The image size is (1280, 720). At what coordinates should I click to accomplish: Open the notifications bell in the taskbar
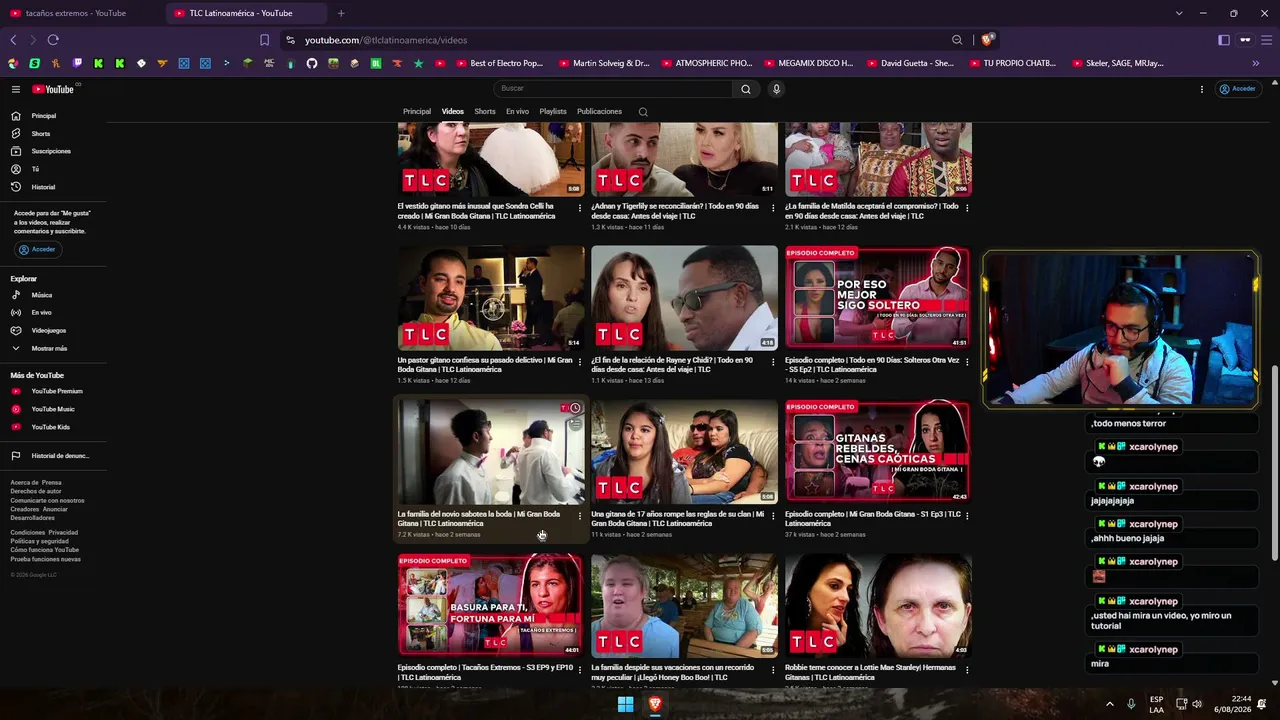coord(1262,704)
